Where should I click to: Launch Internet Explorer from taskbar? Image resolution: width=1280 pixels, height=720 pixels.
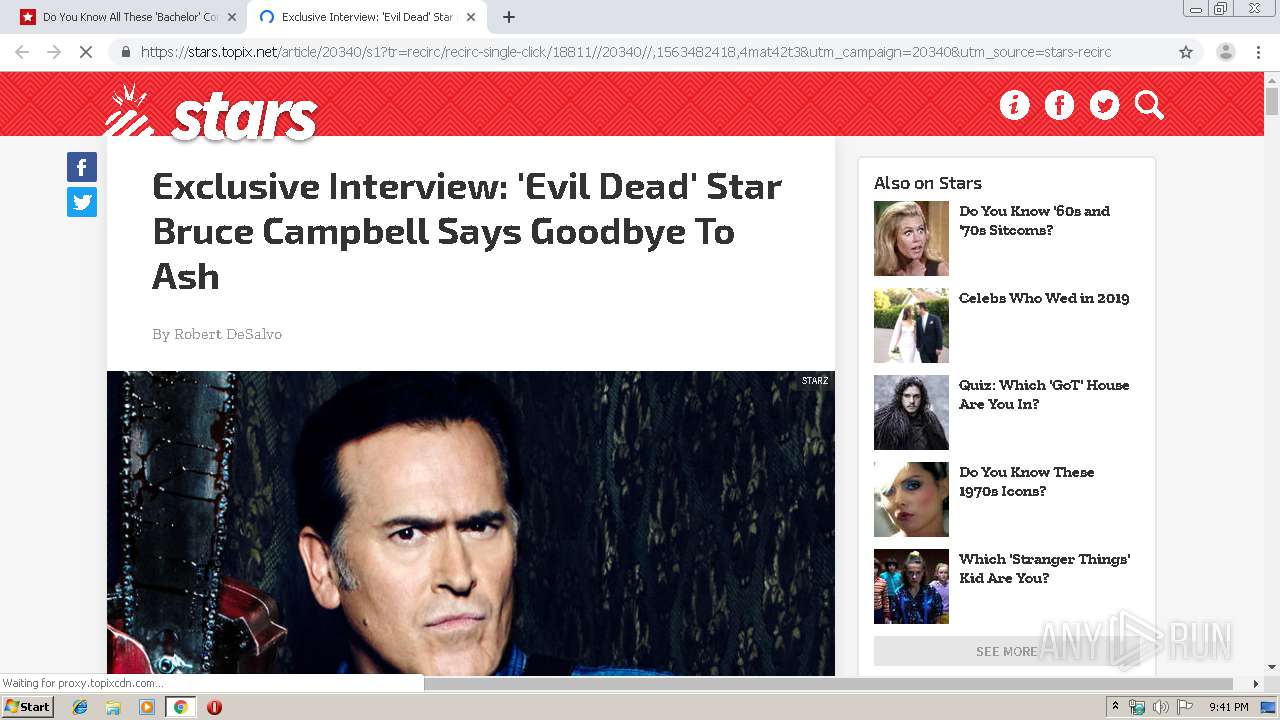click(x=80, y=707)
